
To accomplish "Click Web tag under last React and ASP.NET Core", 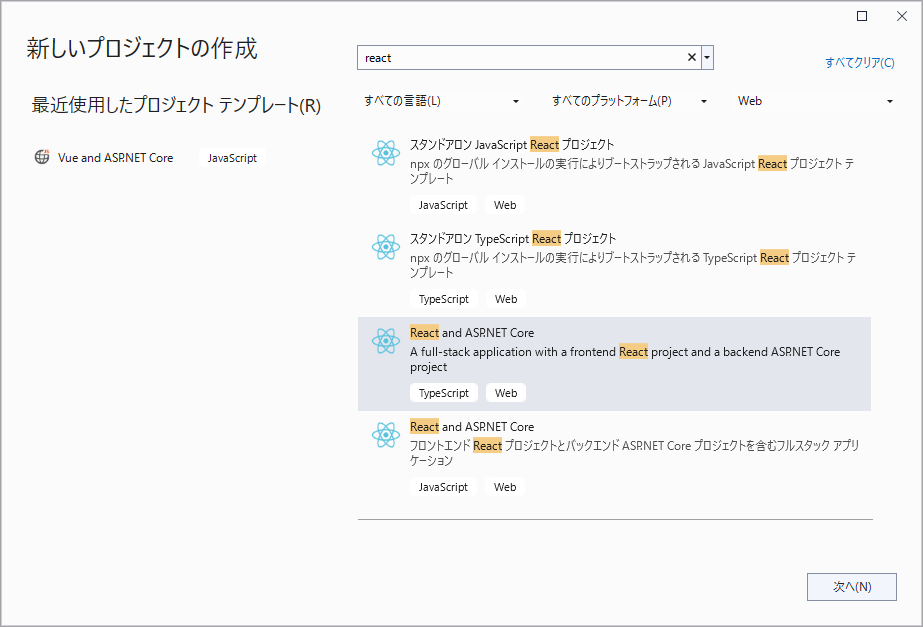I will pos(505,487).
